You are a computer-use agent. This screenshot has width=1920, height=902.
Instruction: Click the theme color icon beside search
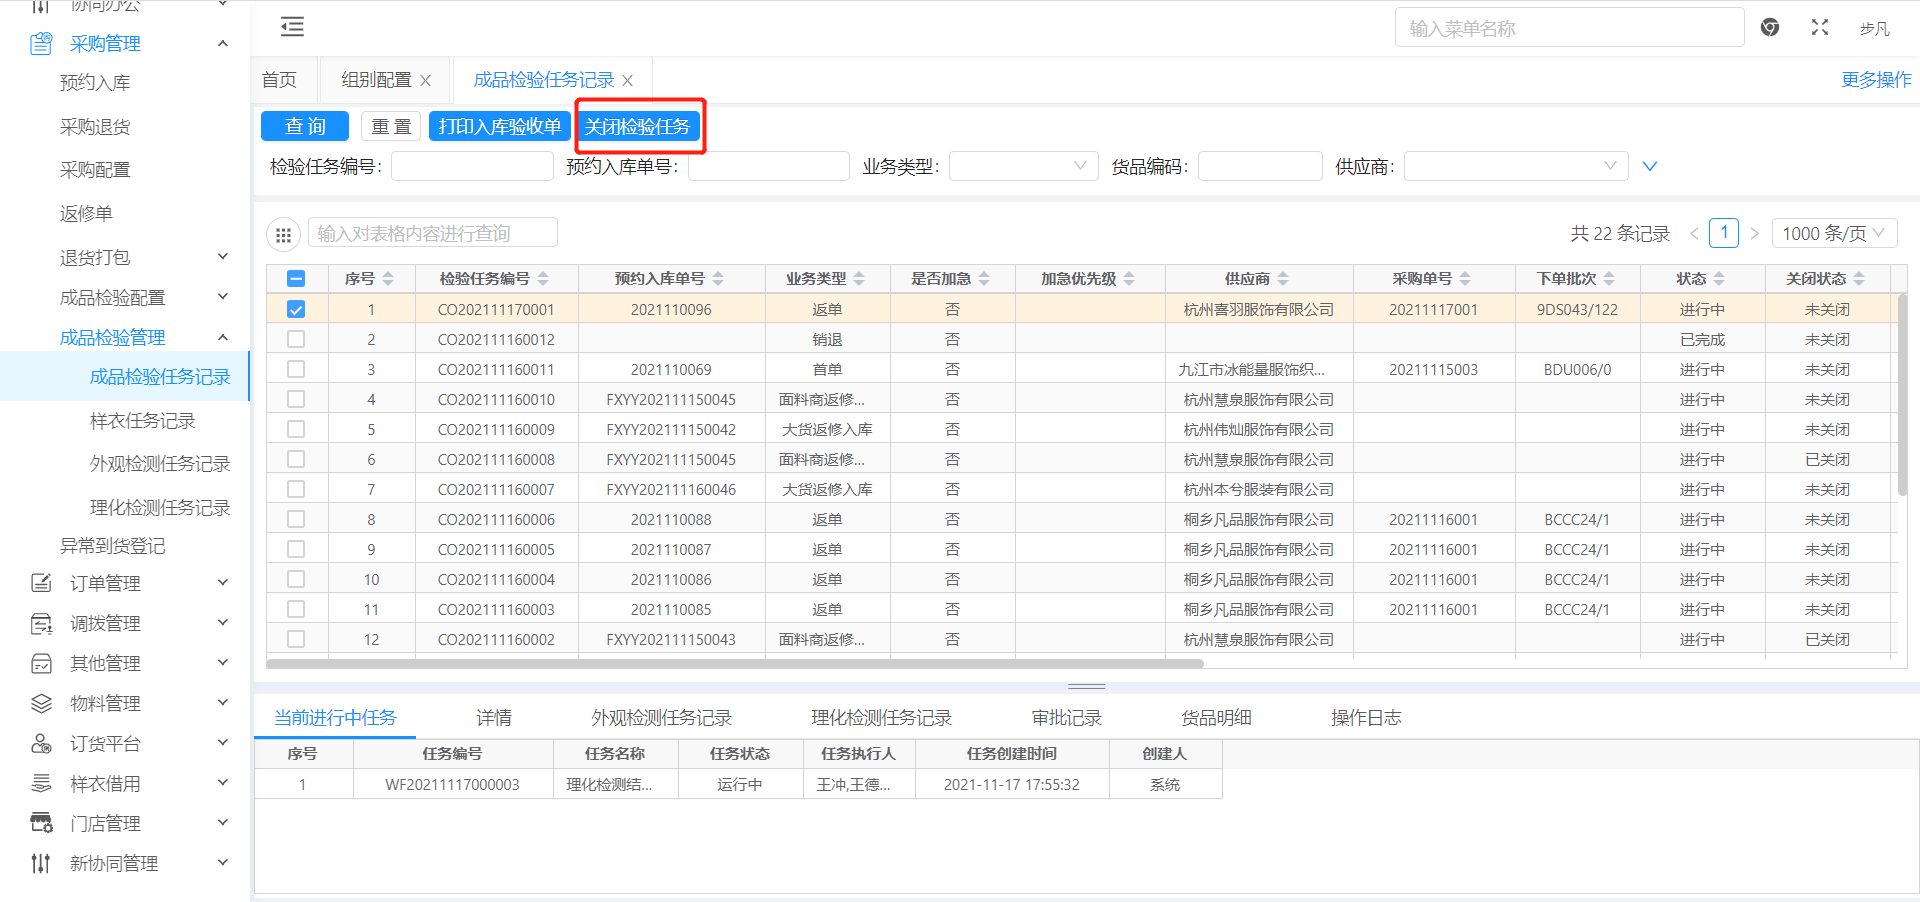pos(1770,28)
